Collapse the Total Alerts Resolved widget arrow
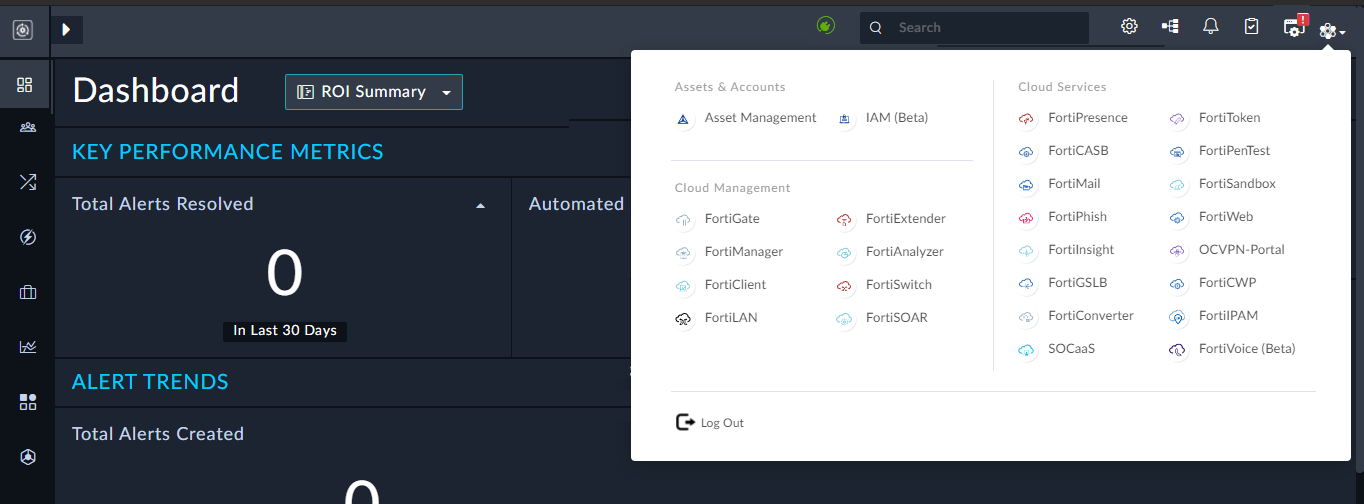1364x504 pixels. (x=480, y=205)
